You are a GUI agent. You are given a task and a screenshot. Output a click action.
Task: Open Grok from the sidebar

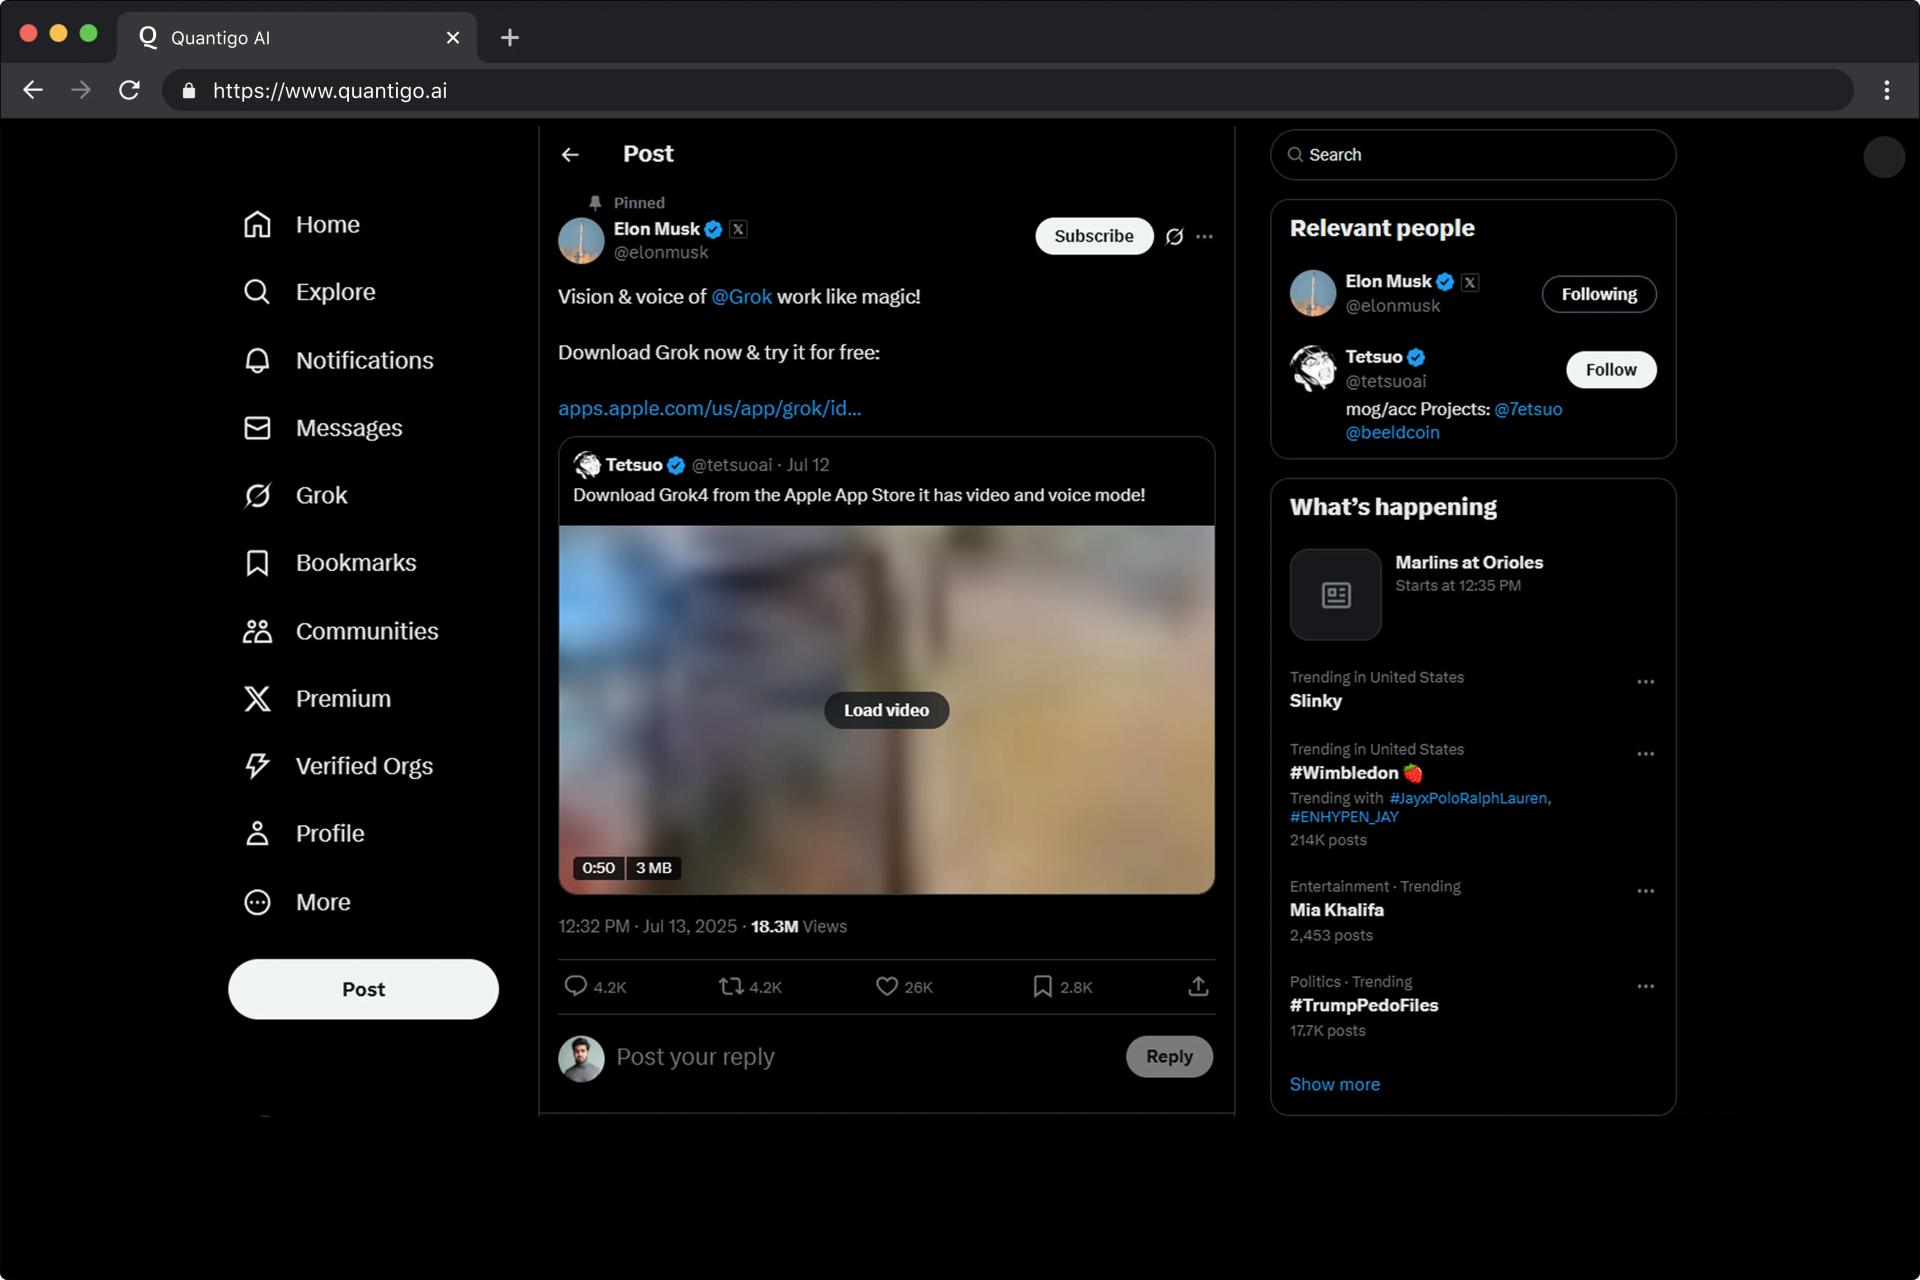295,495
